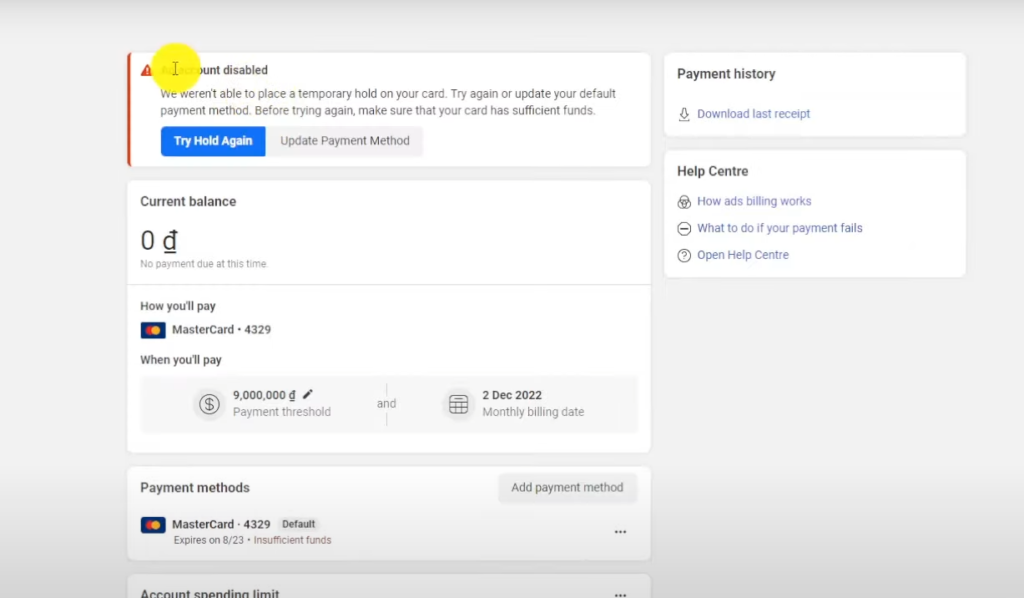Click the Payment history heading

(x=726, y=74)
